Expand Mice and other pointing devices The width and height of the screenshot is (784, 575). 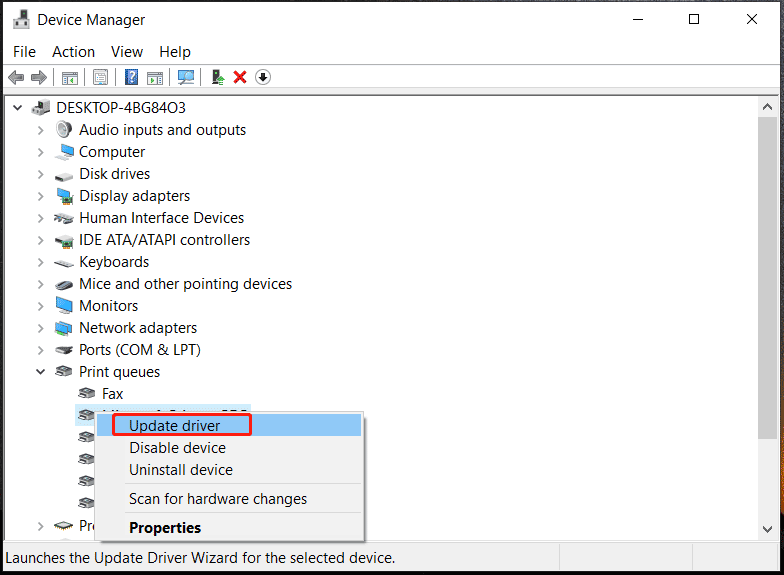tap(40, 284)
